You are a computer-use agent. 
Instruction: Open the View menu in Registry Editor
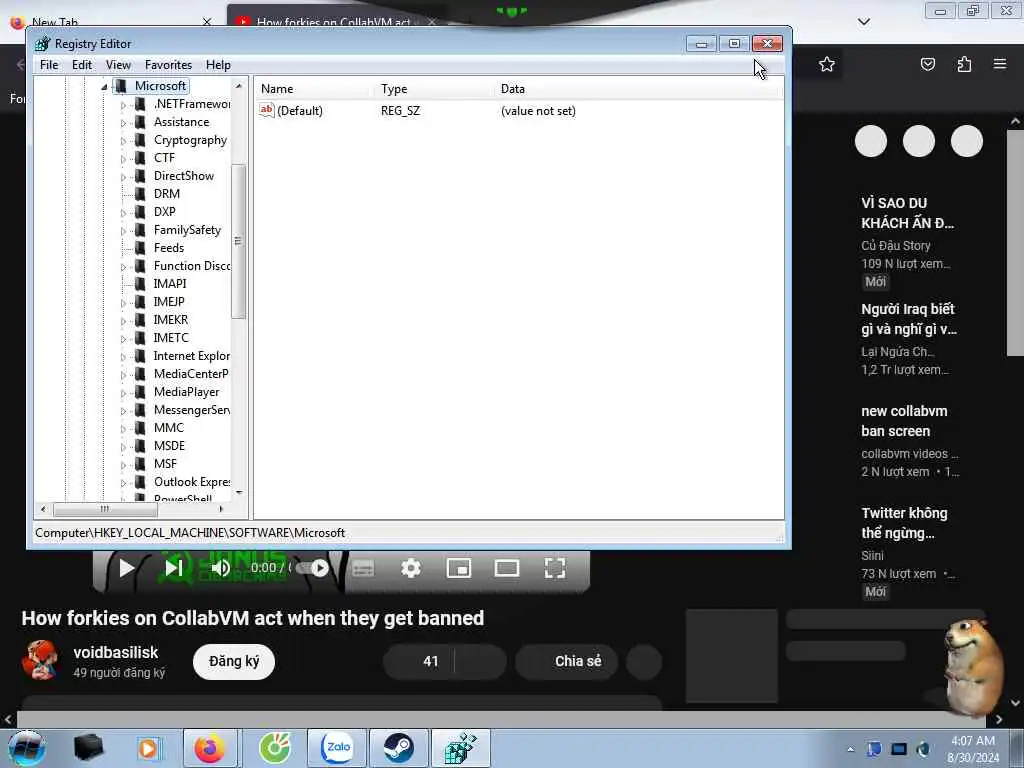click(x=118, y=65)
